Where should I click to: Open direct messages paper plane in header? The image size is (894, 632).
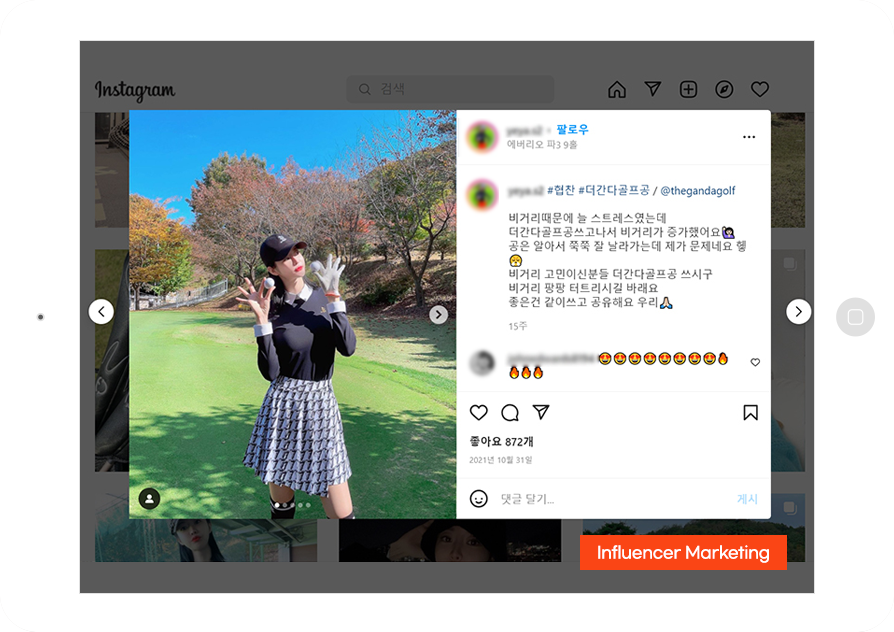tap(653, 88)
